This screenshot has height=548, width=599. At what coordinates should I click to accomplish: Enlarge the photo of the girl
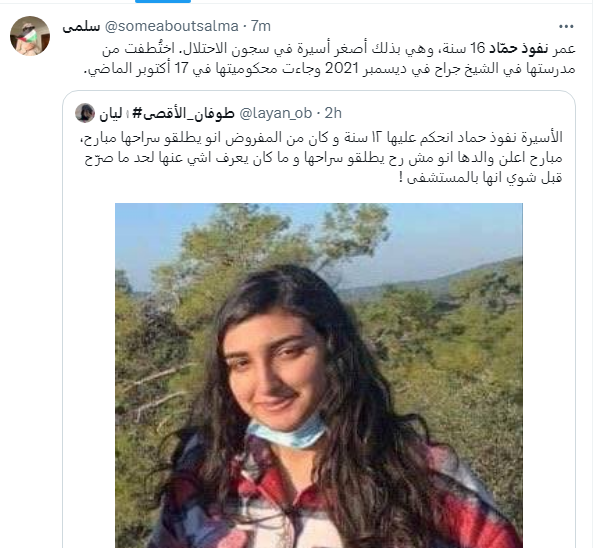coord(319,375)
